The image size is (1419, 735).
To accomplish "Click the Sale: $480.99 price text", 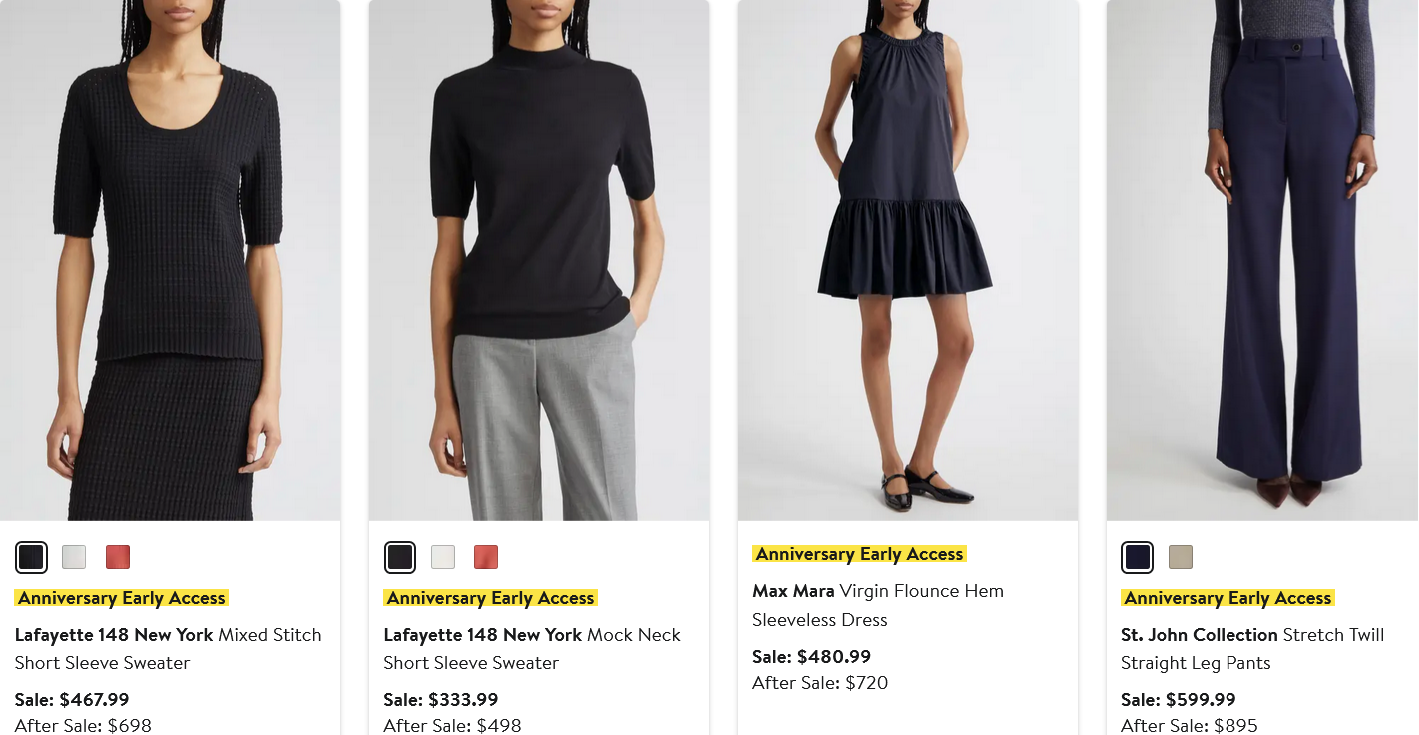I will click(812, 657).
